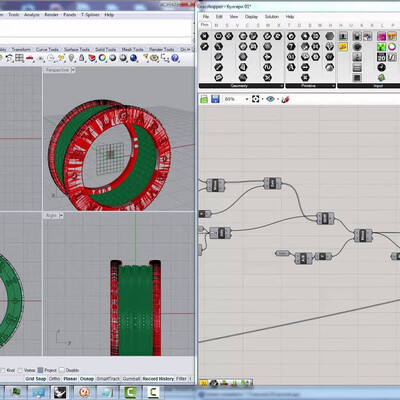This screenshot has height=400, width=400.
Task: Click the Right viewport title label
Action: coord(51,216)
